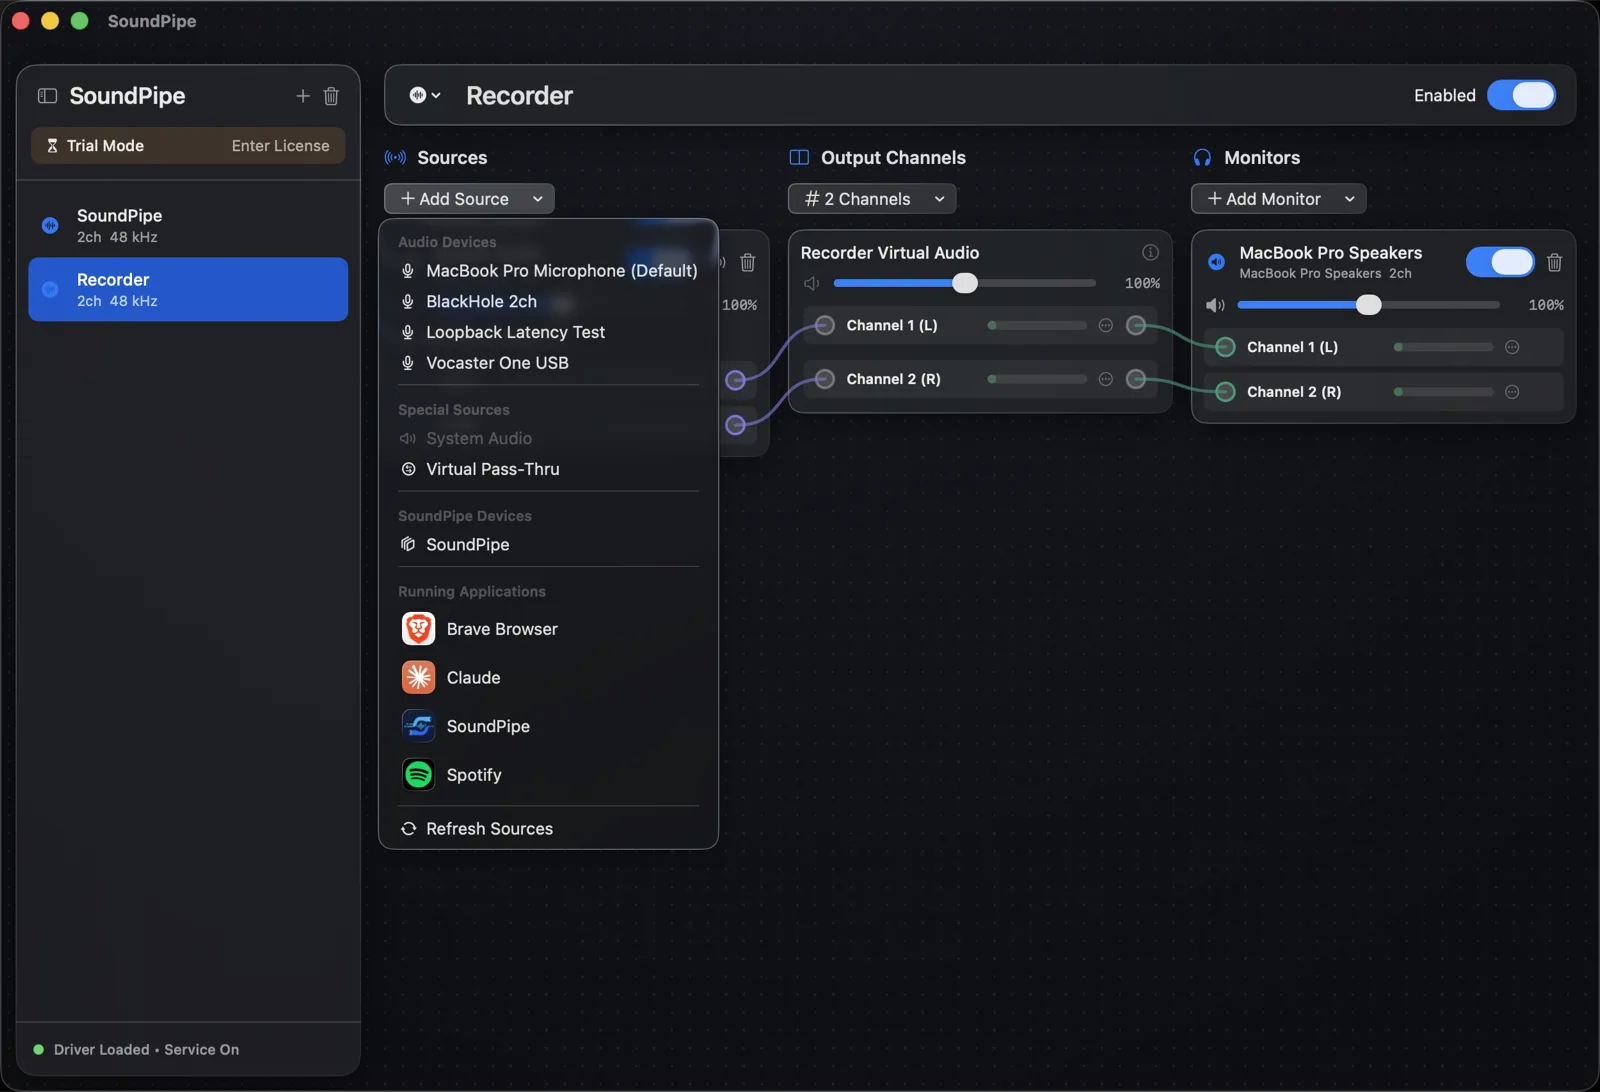
Task: Click the Recorder Virtual Audio title
Action: pyautogui.click(x=890, y=253)
